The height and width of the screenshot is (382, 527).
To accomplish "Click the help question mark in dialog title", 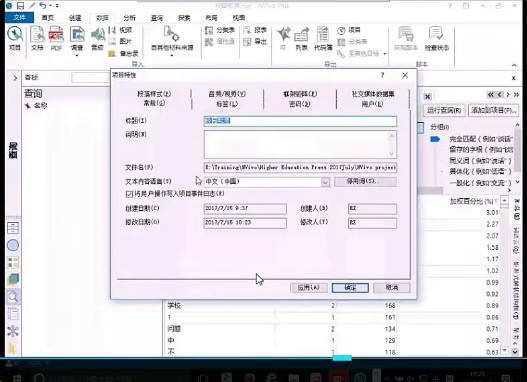I will point(382,75).
